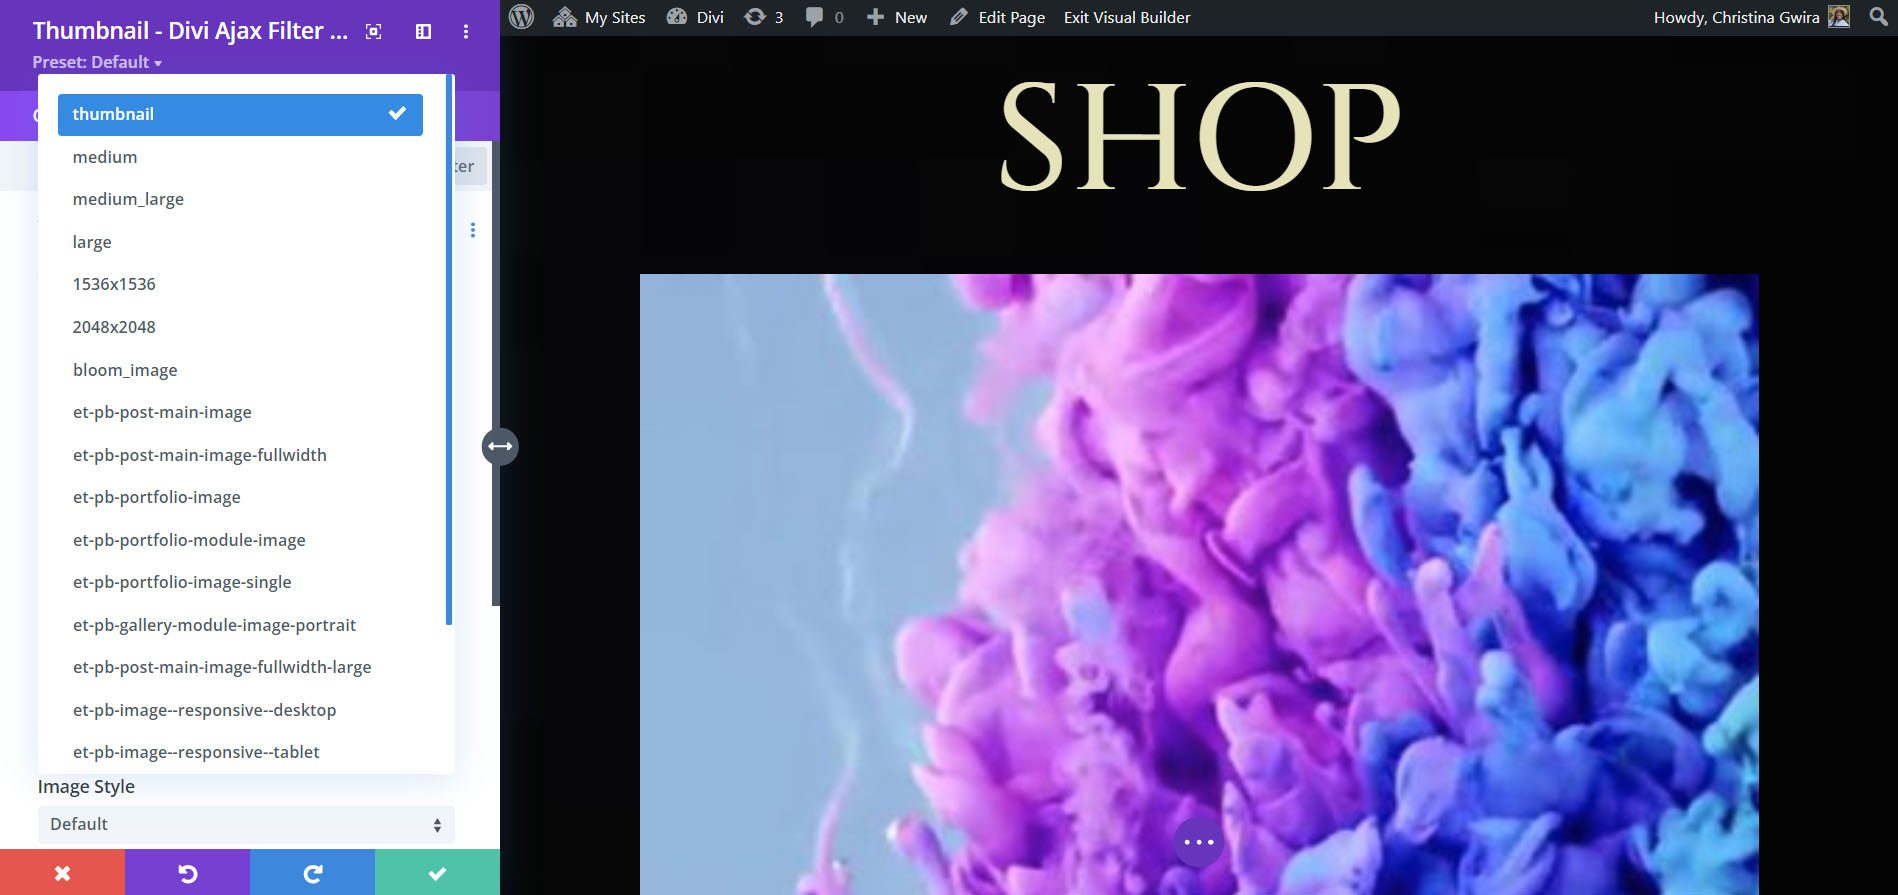Open the module settings three-dot menu
The width and height of the screenshot is (1898, 895).
click(465, 32)
